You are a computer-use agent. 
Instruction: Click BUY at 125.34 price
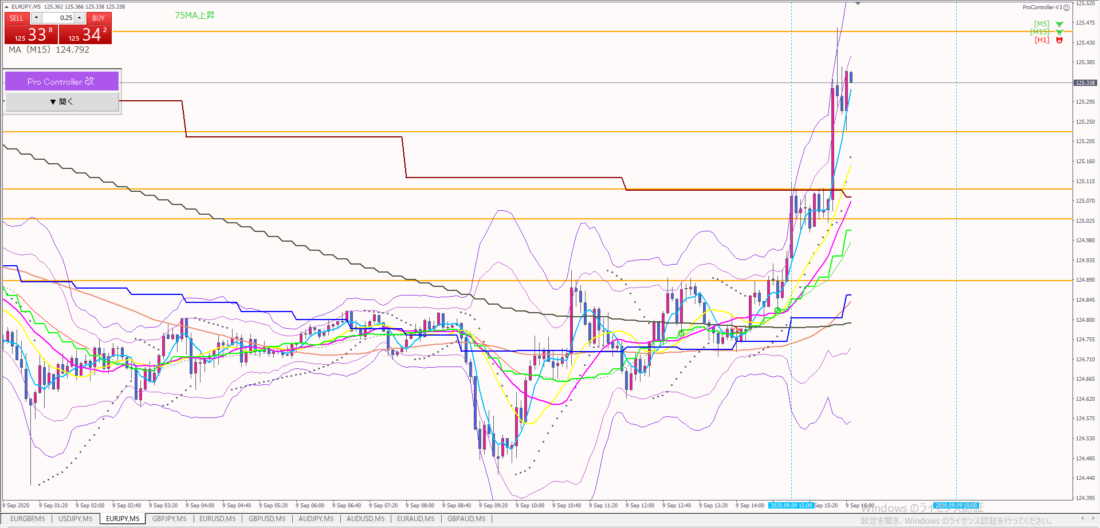point(86,28)
